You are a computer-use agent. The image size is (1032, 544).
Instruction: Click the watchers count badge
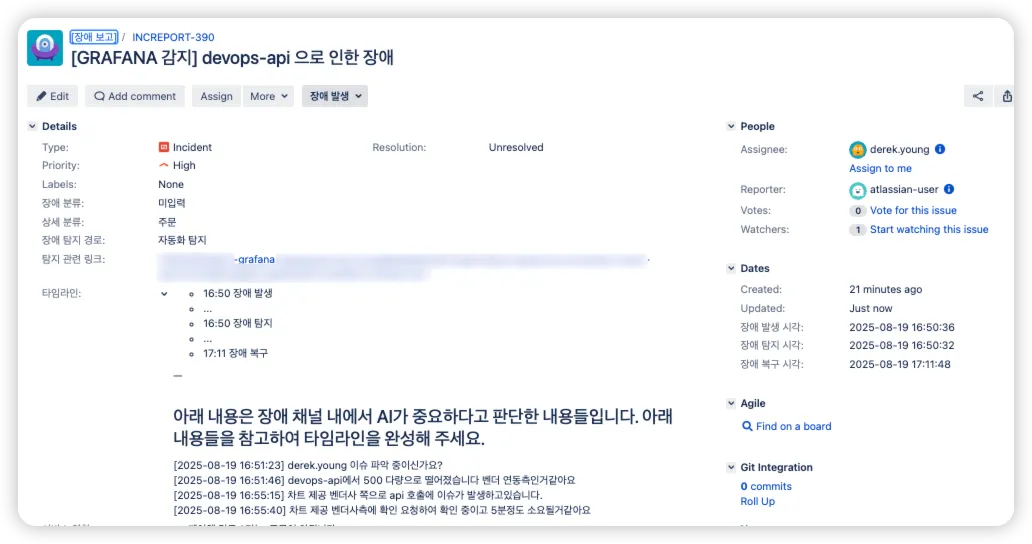pyautogui.click(x=858, y=230)
